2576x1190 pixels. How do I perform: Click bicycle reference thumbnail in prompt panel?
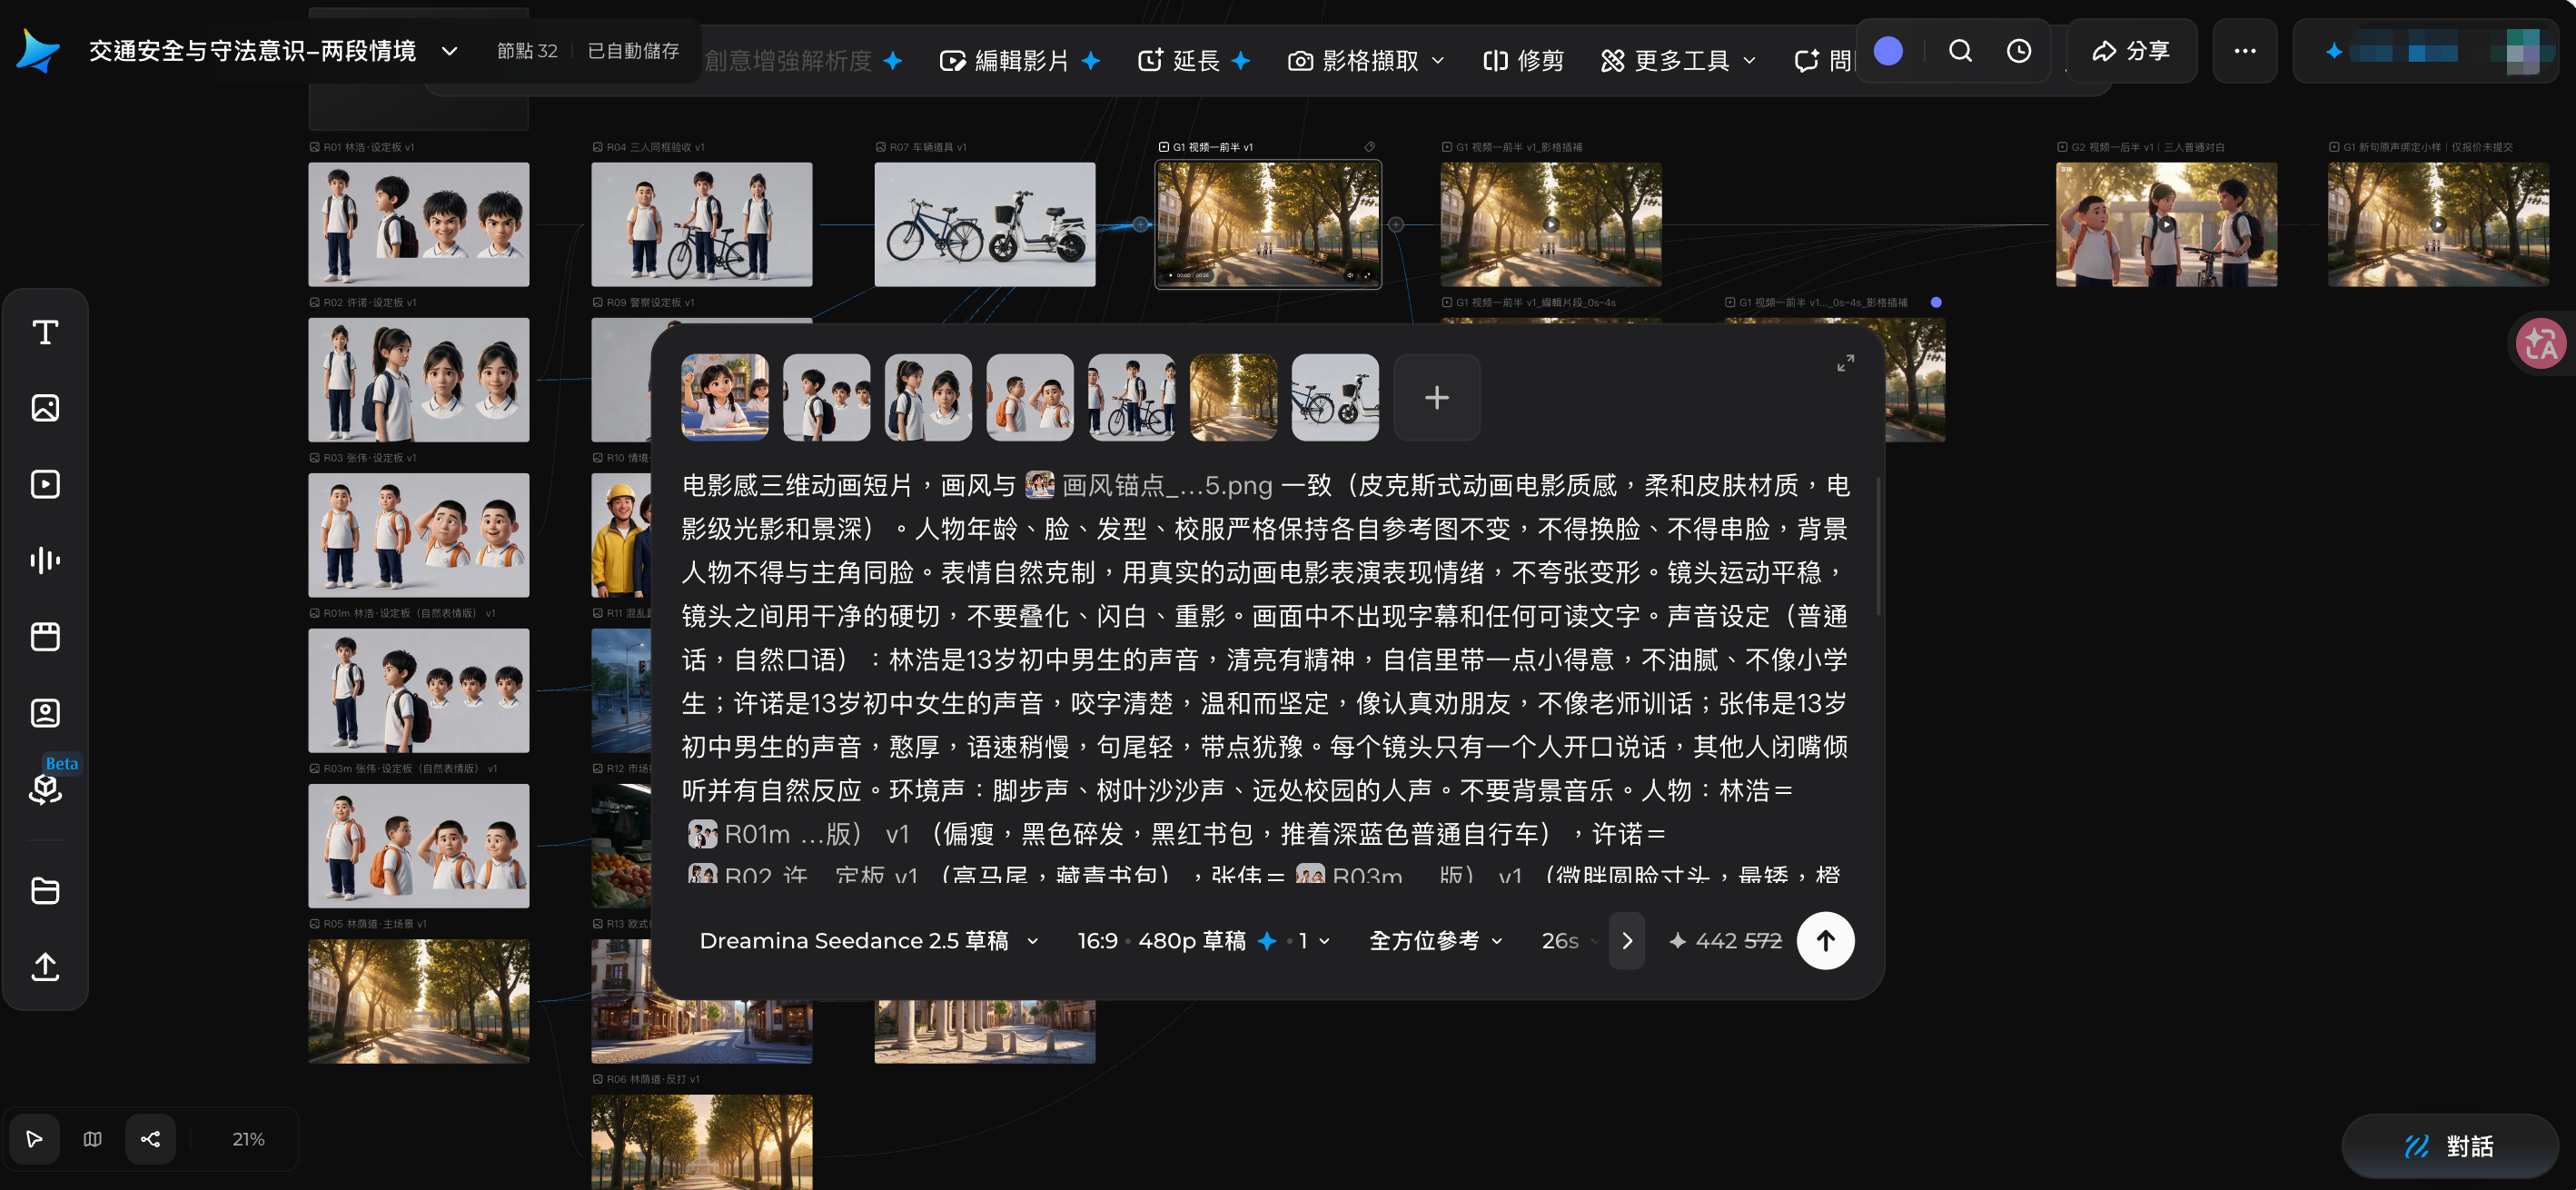(1334, 397)
